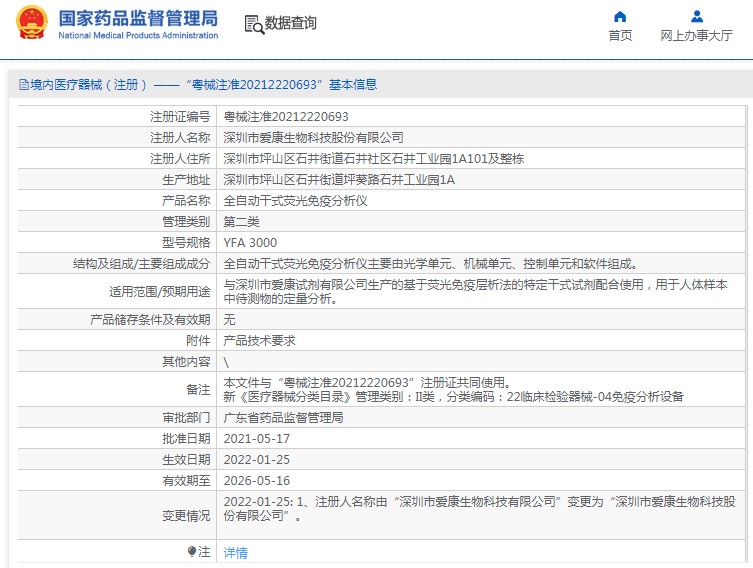Click the 管理类别 label
The width and height of the screenshot is (753, 568).
(186, 222)
